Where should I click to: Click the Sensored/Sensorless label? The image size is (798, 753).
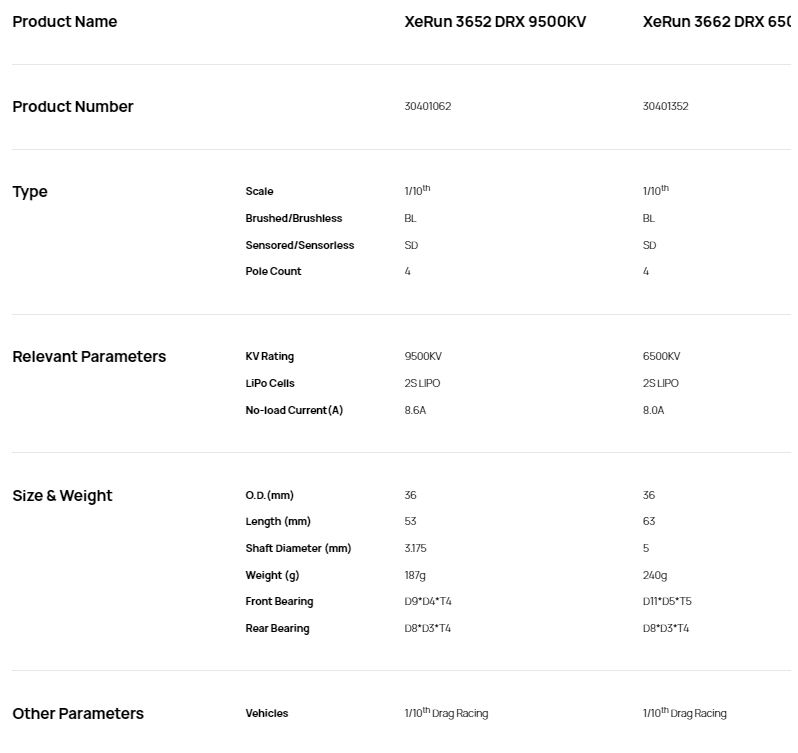[300, 245]
